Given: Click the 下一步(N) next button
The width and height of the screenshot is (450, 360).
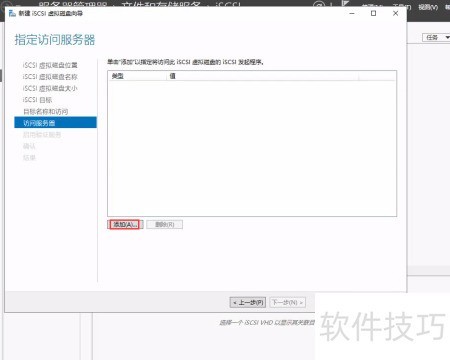Looking at the screenshot, I should point(287,303).
